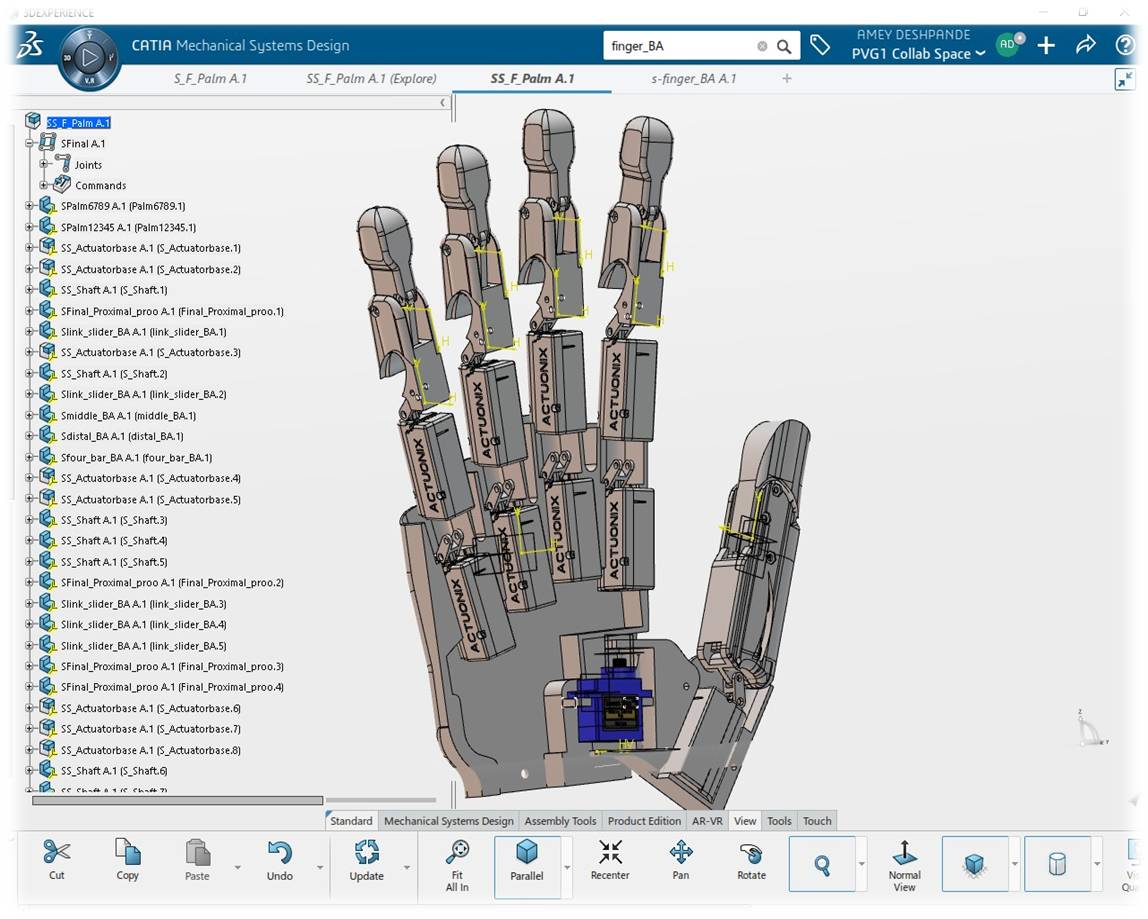Click the plus Add icon in the top bar
This screenshot has height=919, width=1148.
click(x=1046, y=45)
